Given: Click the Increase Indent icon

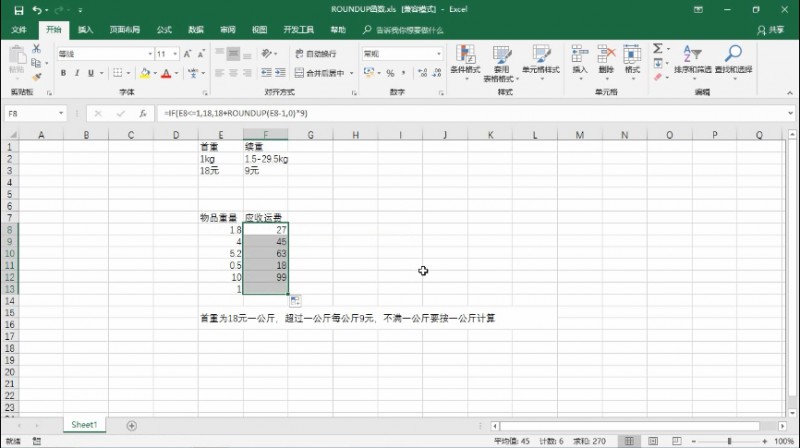Looking at the screenshot, I should [280, 73].
